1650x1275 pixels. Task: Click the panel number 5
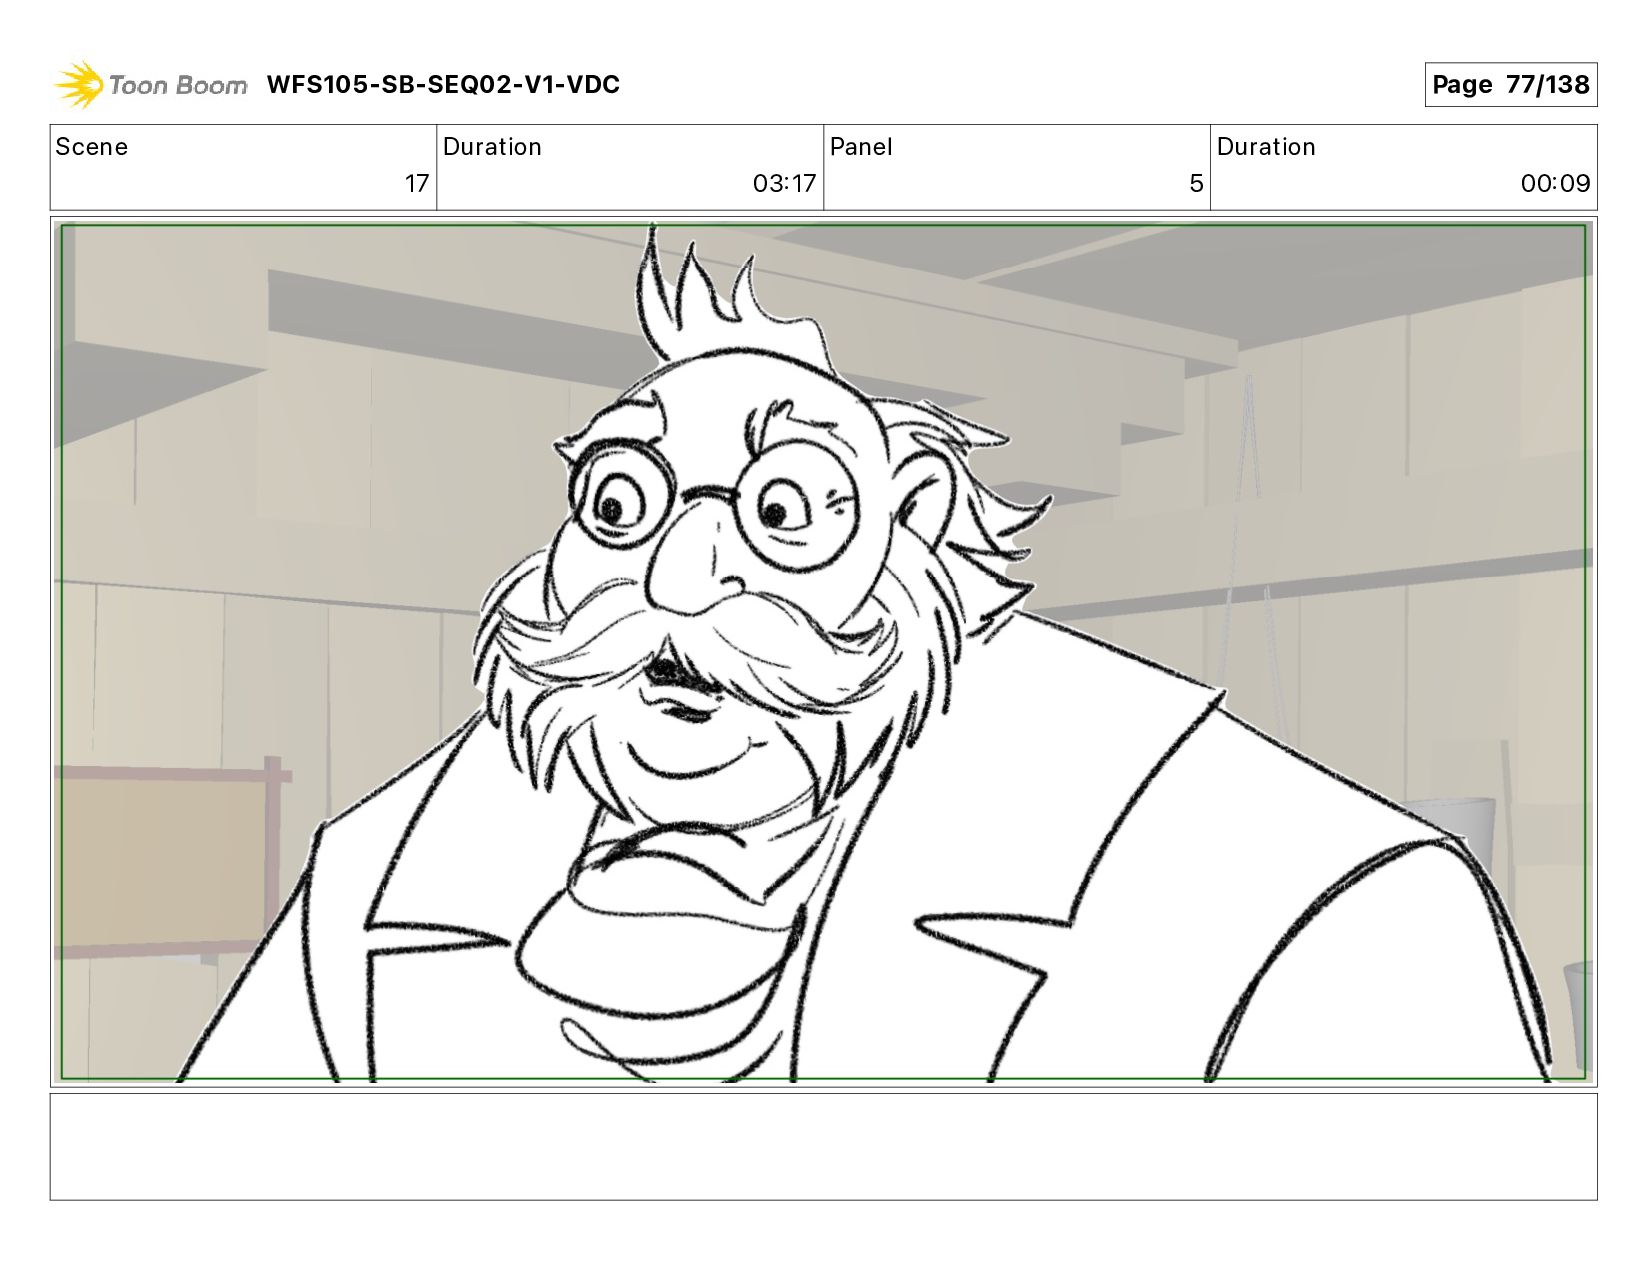click(1196, 184)
